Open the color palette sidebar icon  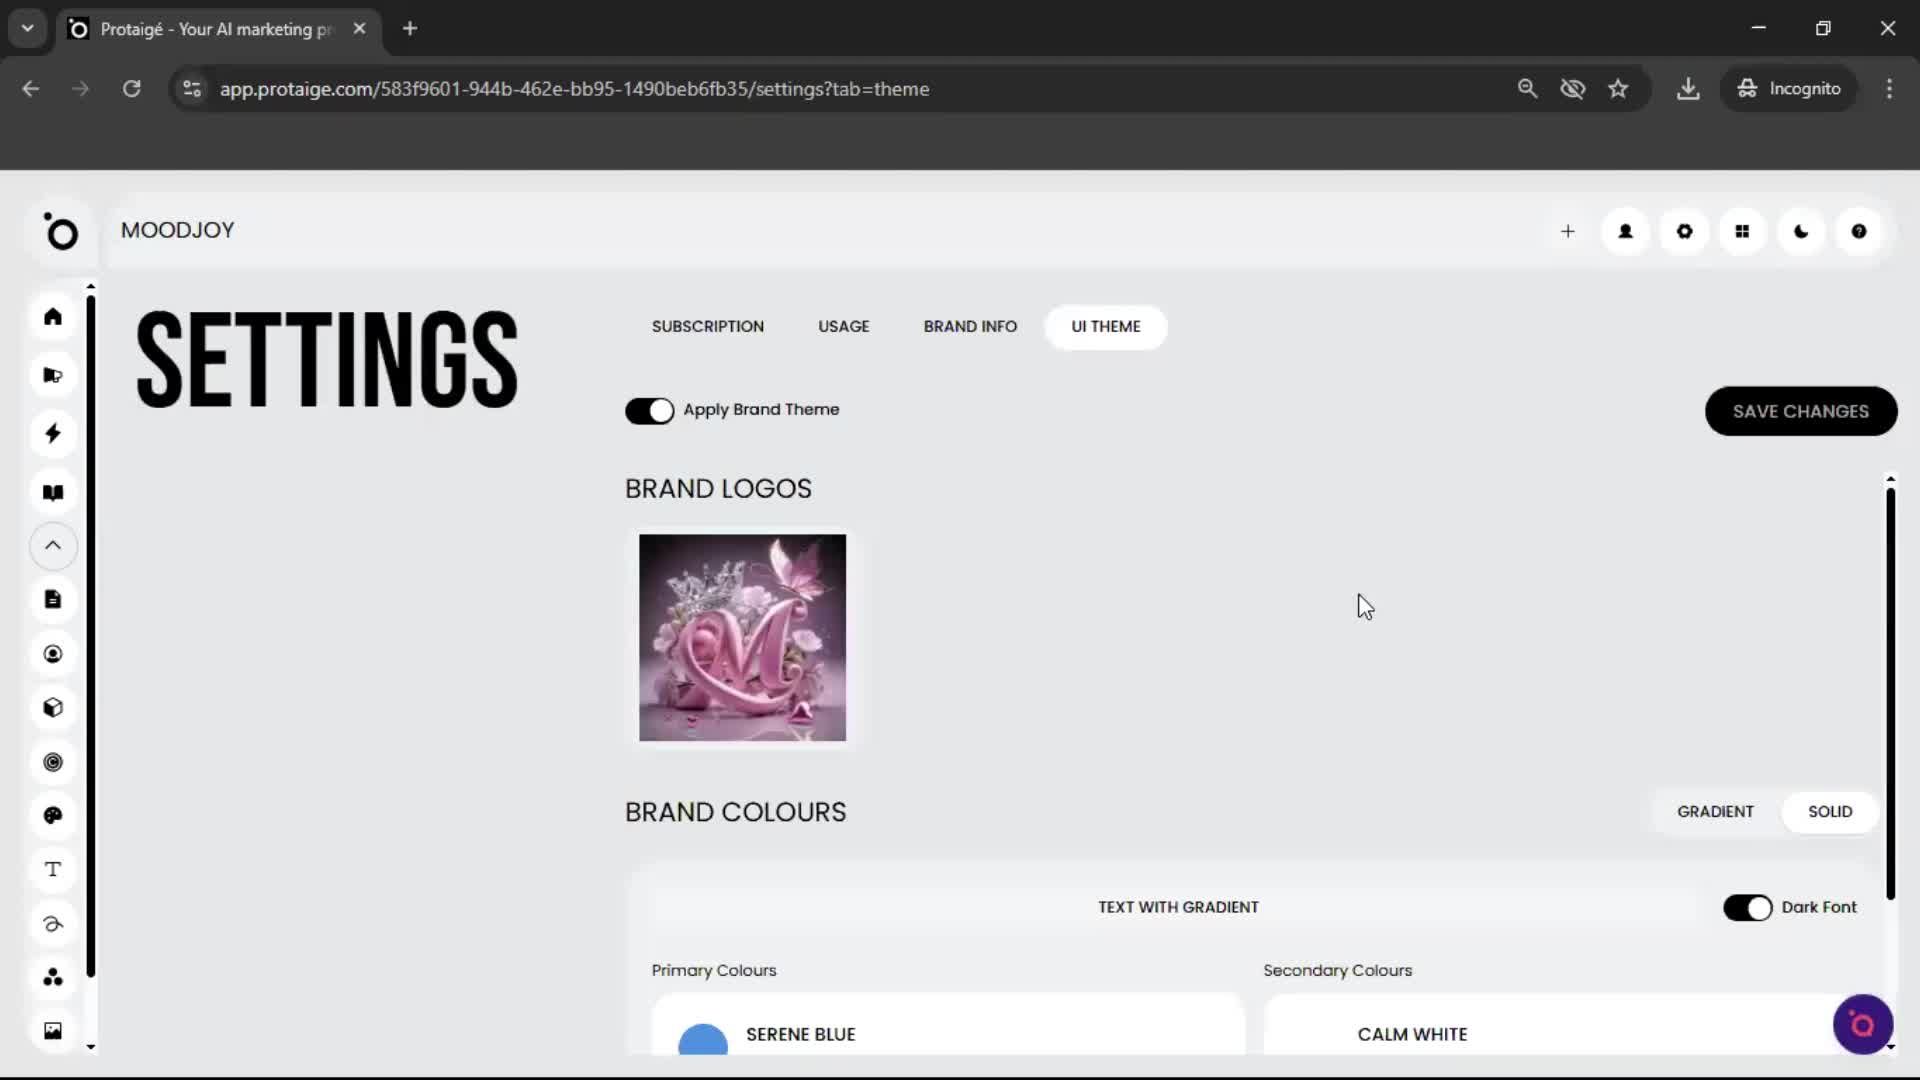[x=53, y=816]
